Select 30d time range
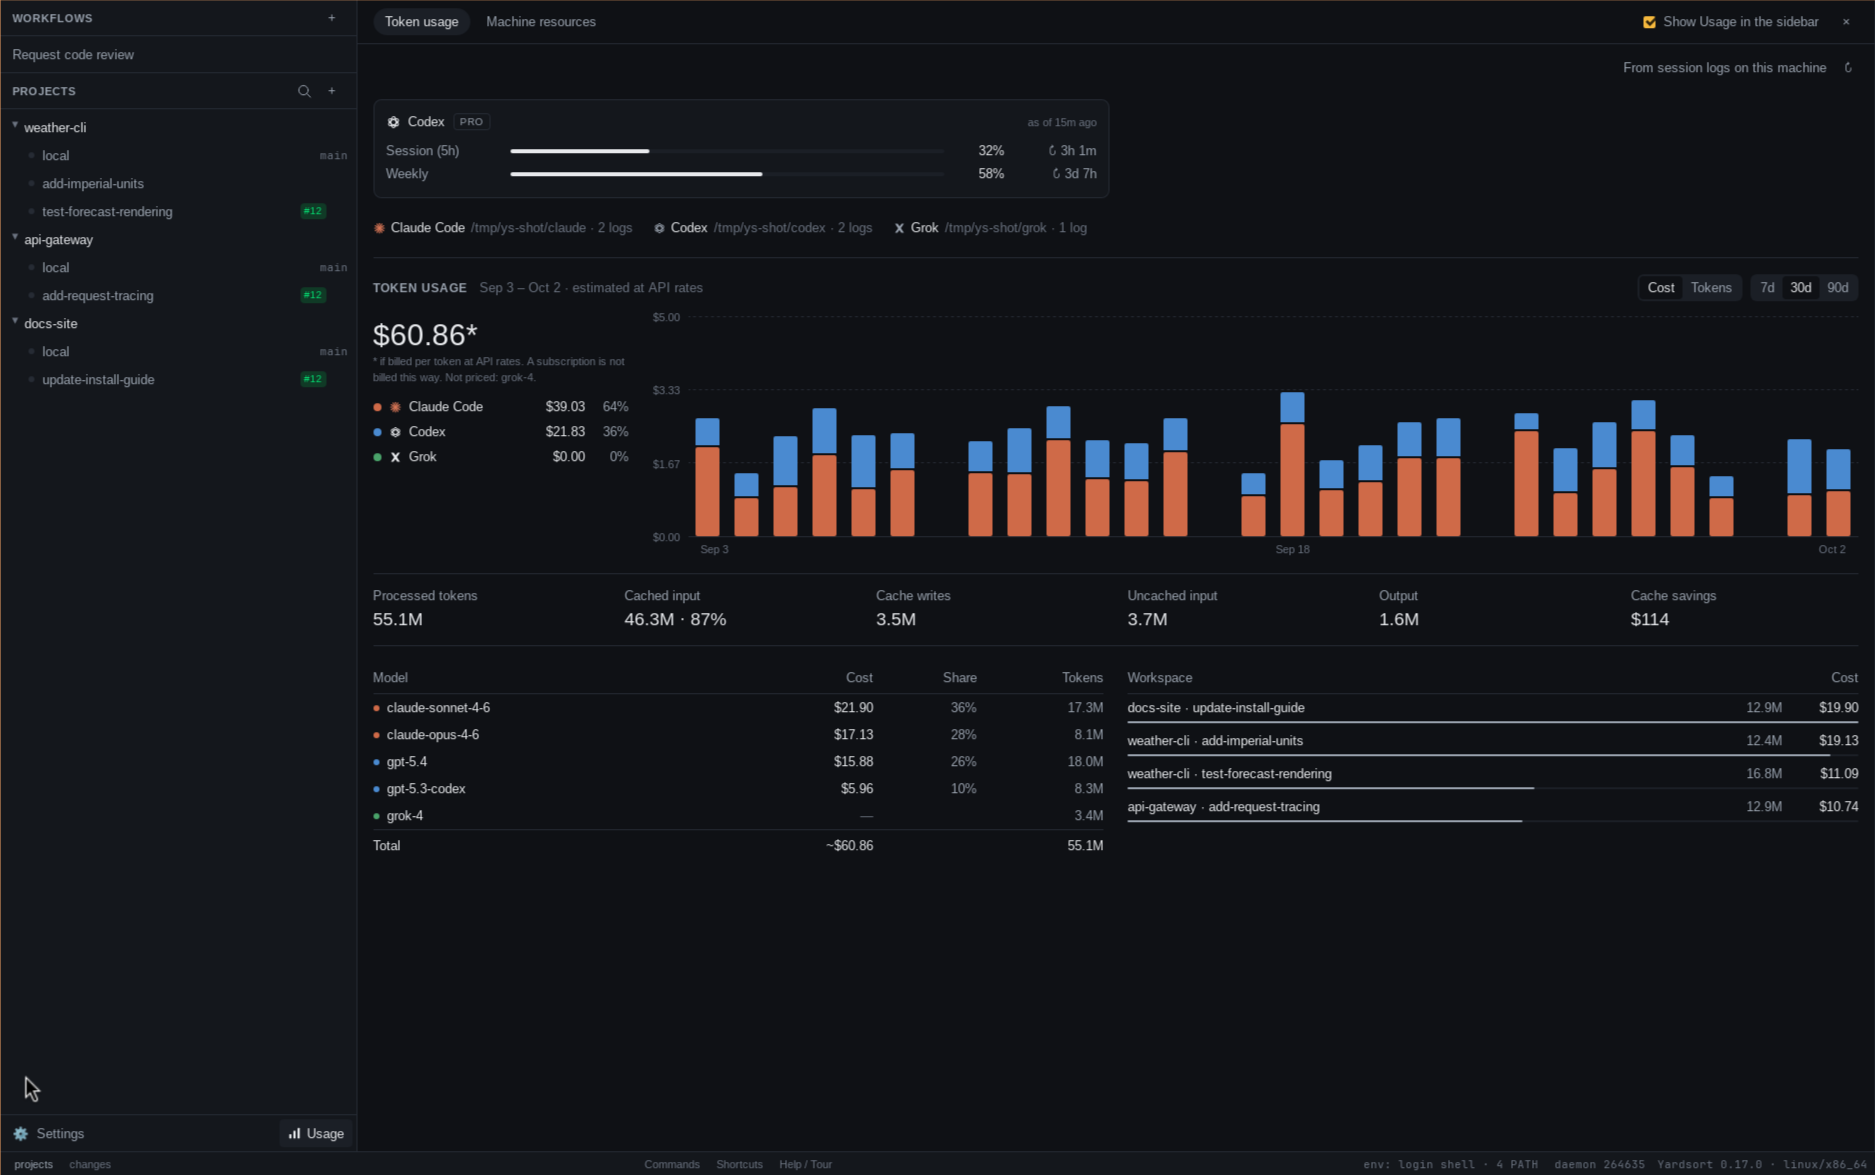The height and width of the screenshot is (1175, 1875). click(1800, 288)
